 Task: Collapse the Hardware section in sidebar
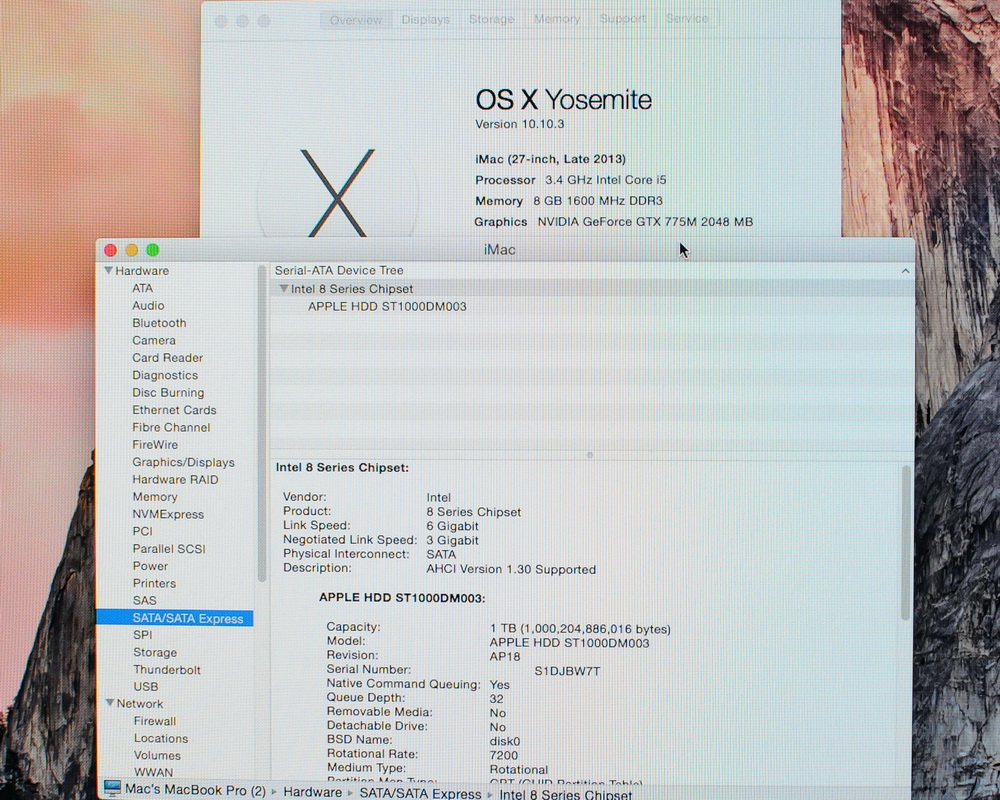click(x=108, y=270)
